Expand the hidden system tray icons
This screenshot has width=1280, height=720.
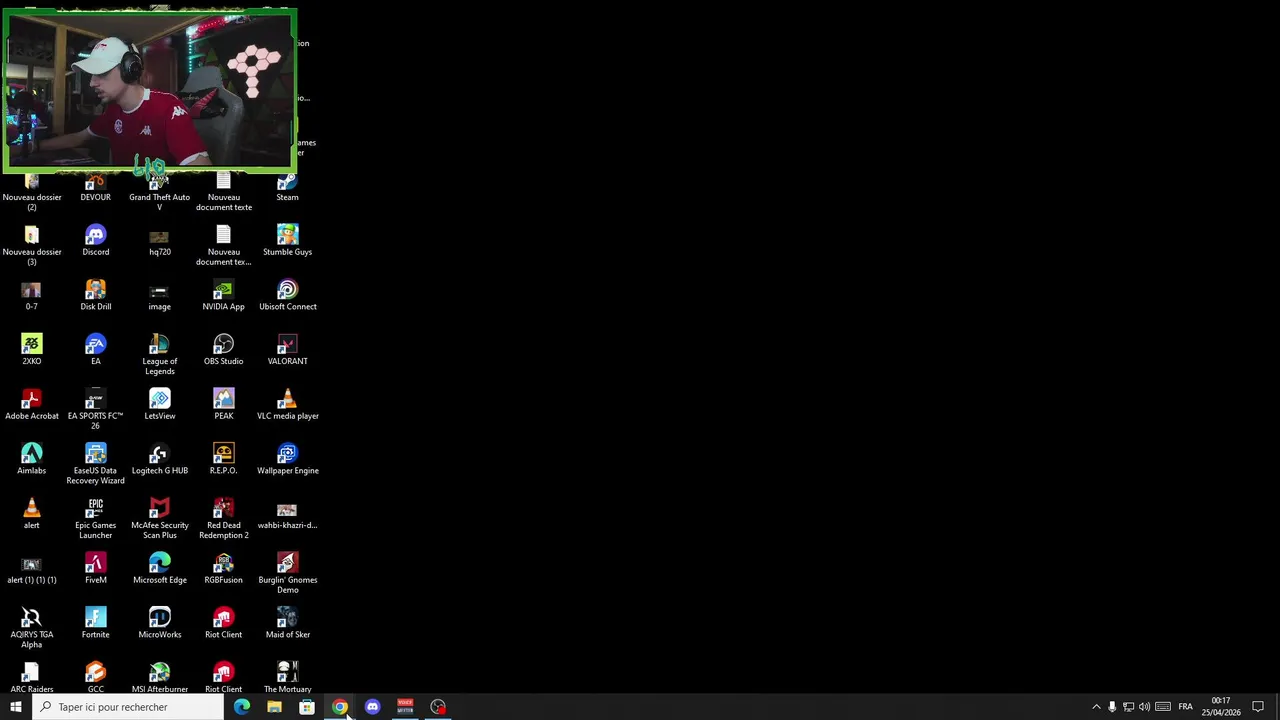pos(1096,707)
